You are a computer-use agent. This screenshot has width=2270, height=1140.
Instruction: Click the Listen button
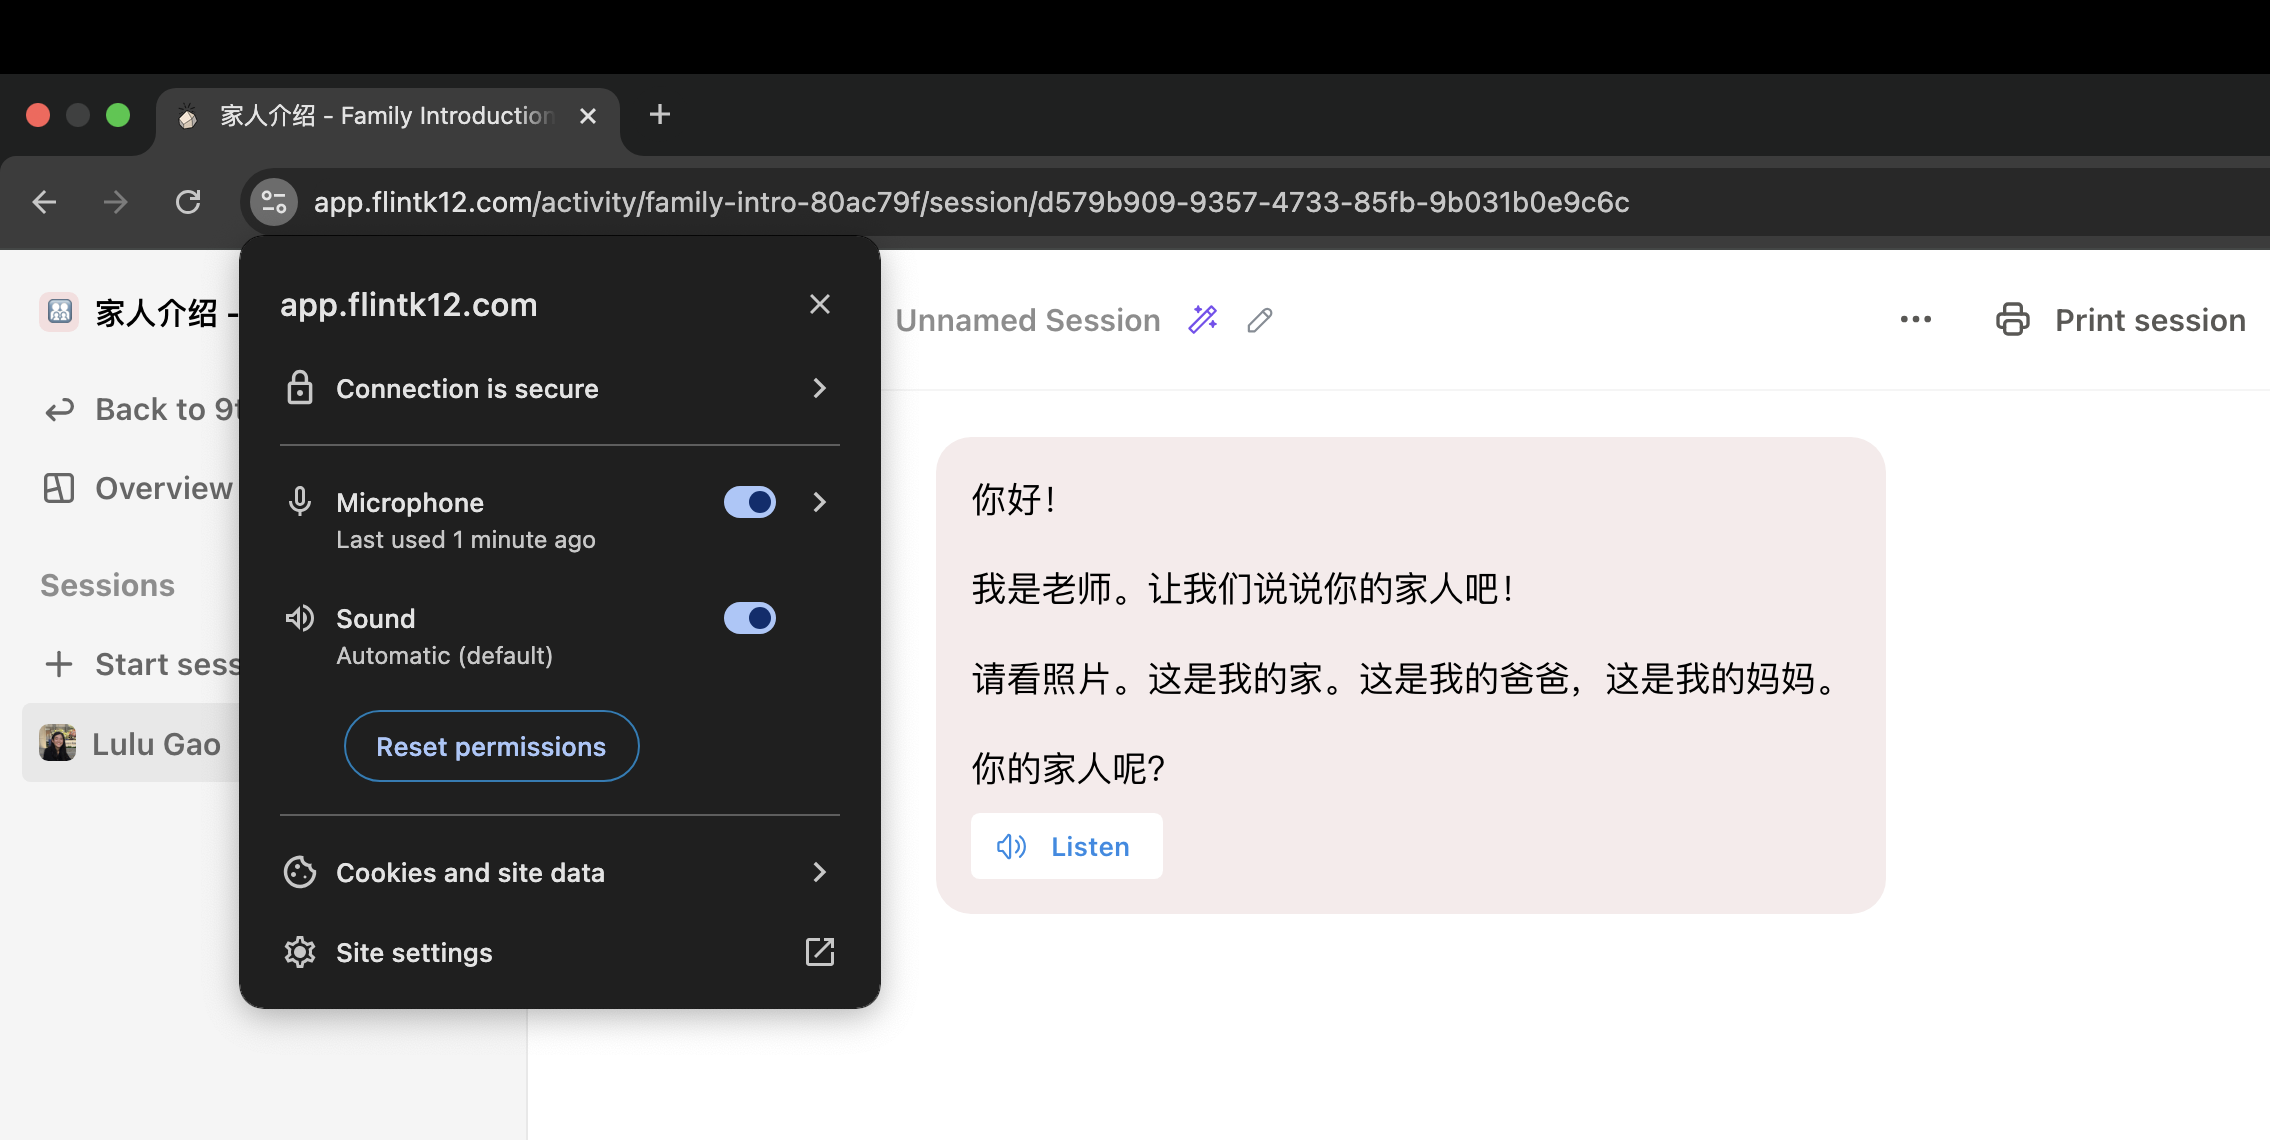1066,846
